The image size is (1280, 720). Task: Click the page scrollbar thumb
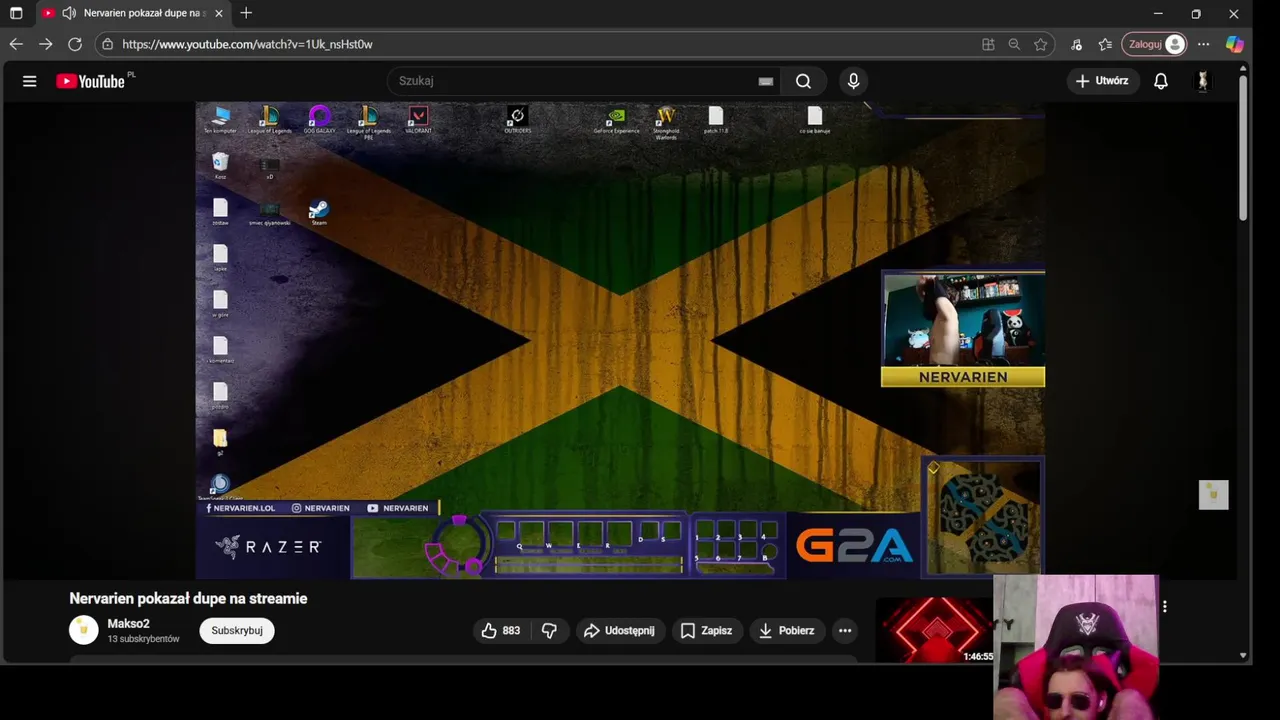tap(1243, 147)
